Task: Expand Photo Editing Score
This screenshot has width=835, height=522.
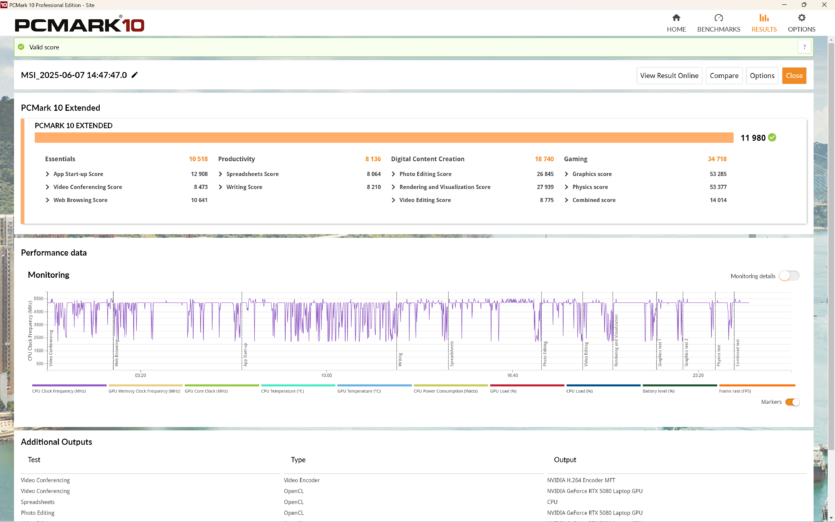Action: click(x=394, y=174)
